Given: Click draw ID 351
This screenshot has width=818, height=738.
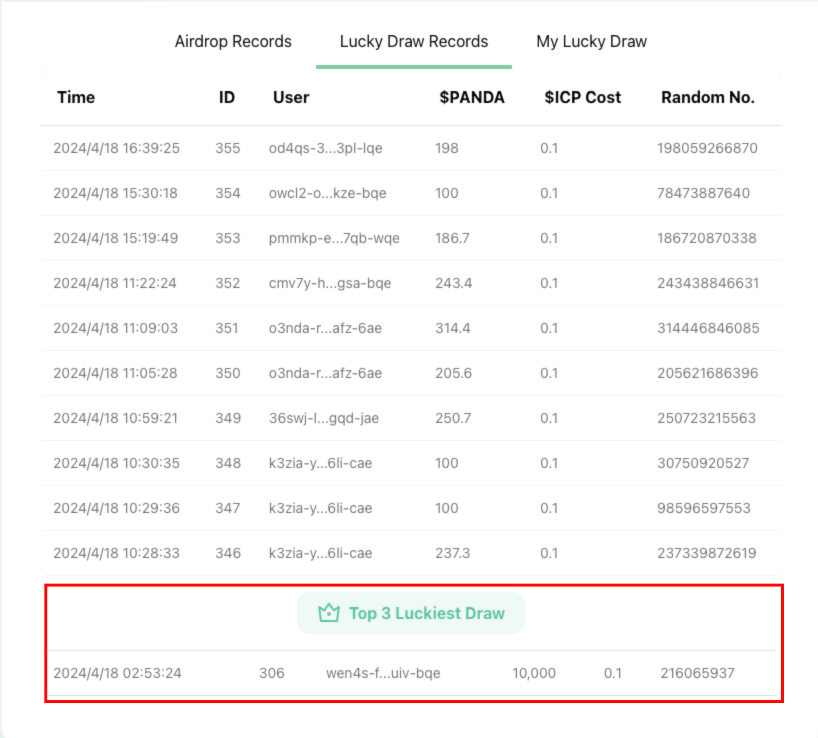Looking at the screenshot, I should pos(227,328).
